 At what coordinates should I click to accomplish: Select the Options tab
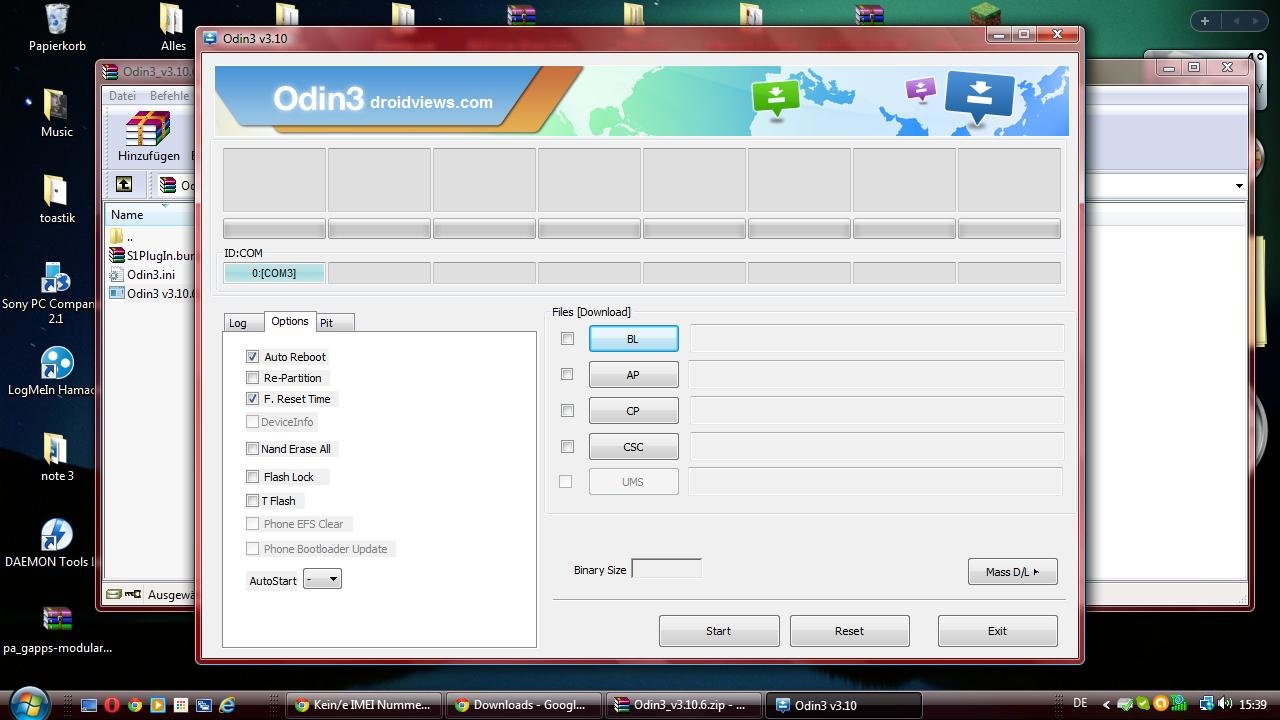[290, 321]
